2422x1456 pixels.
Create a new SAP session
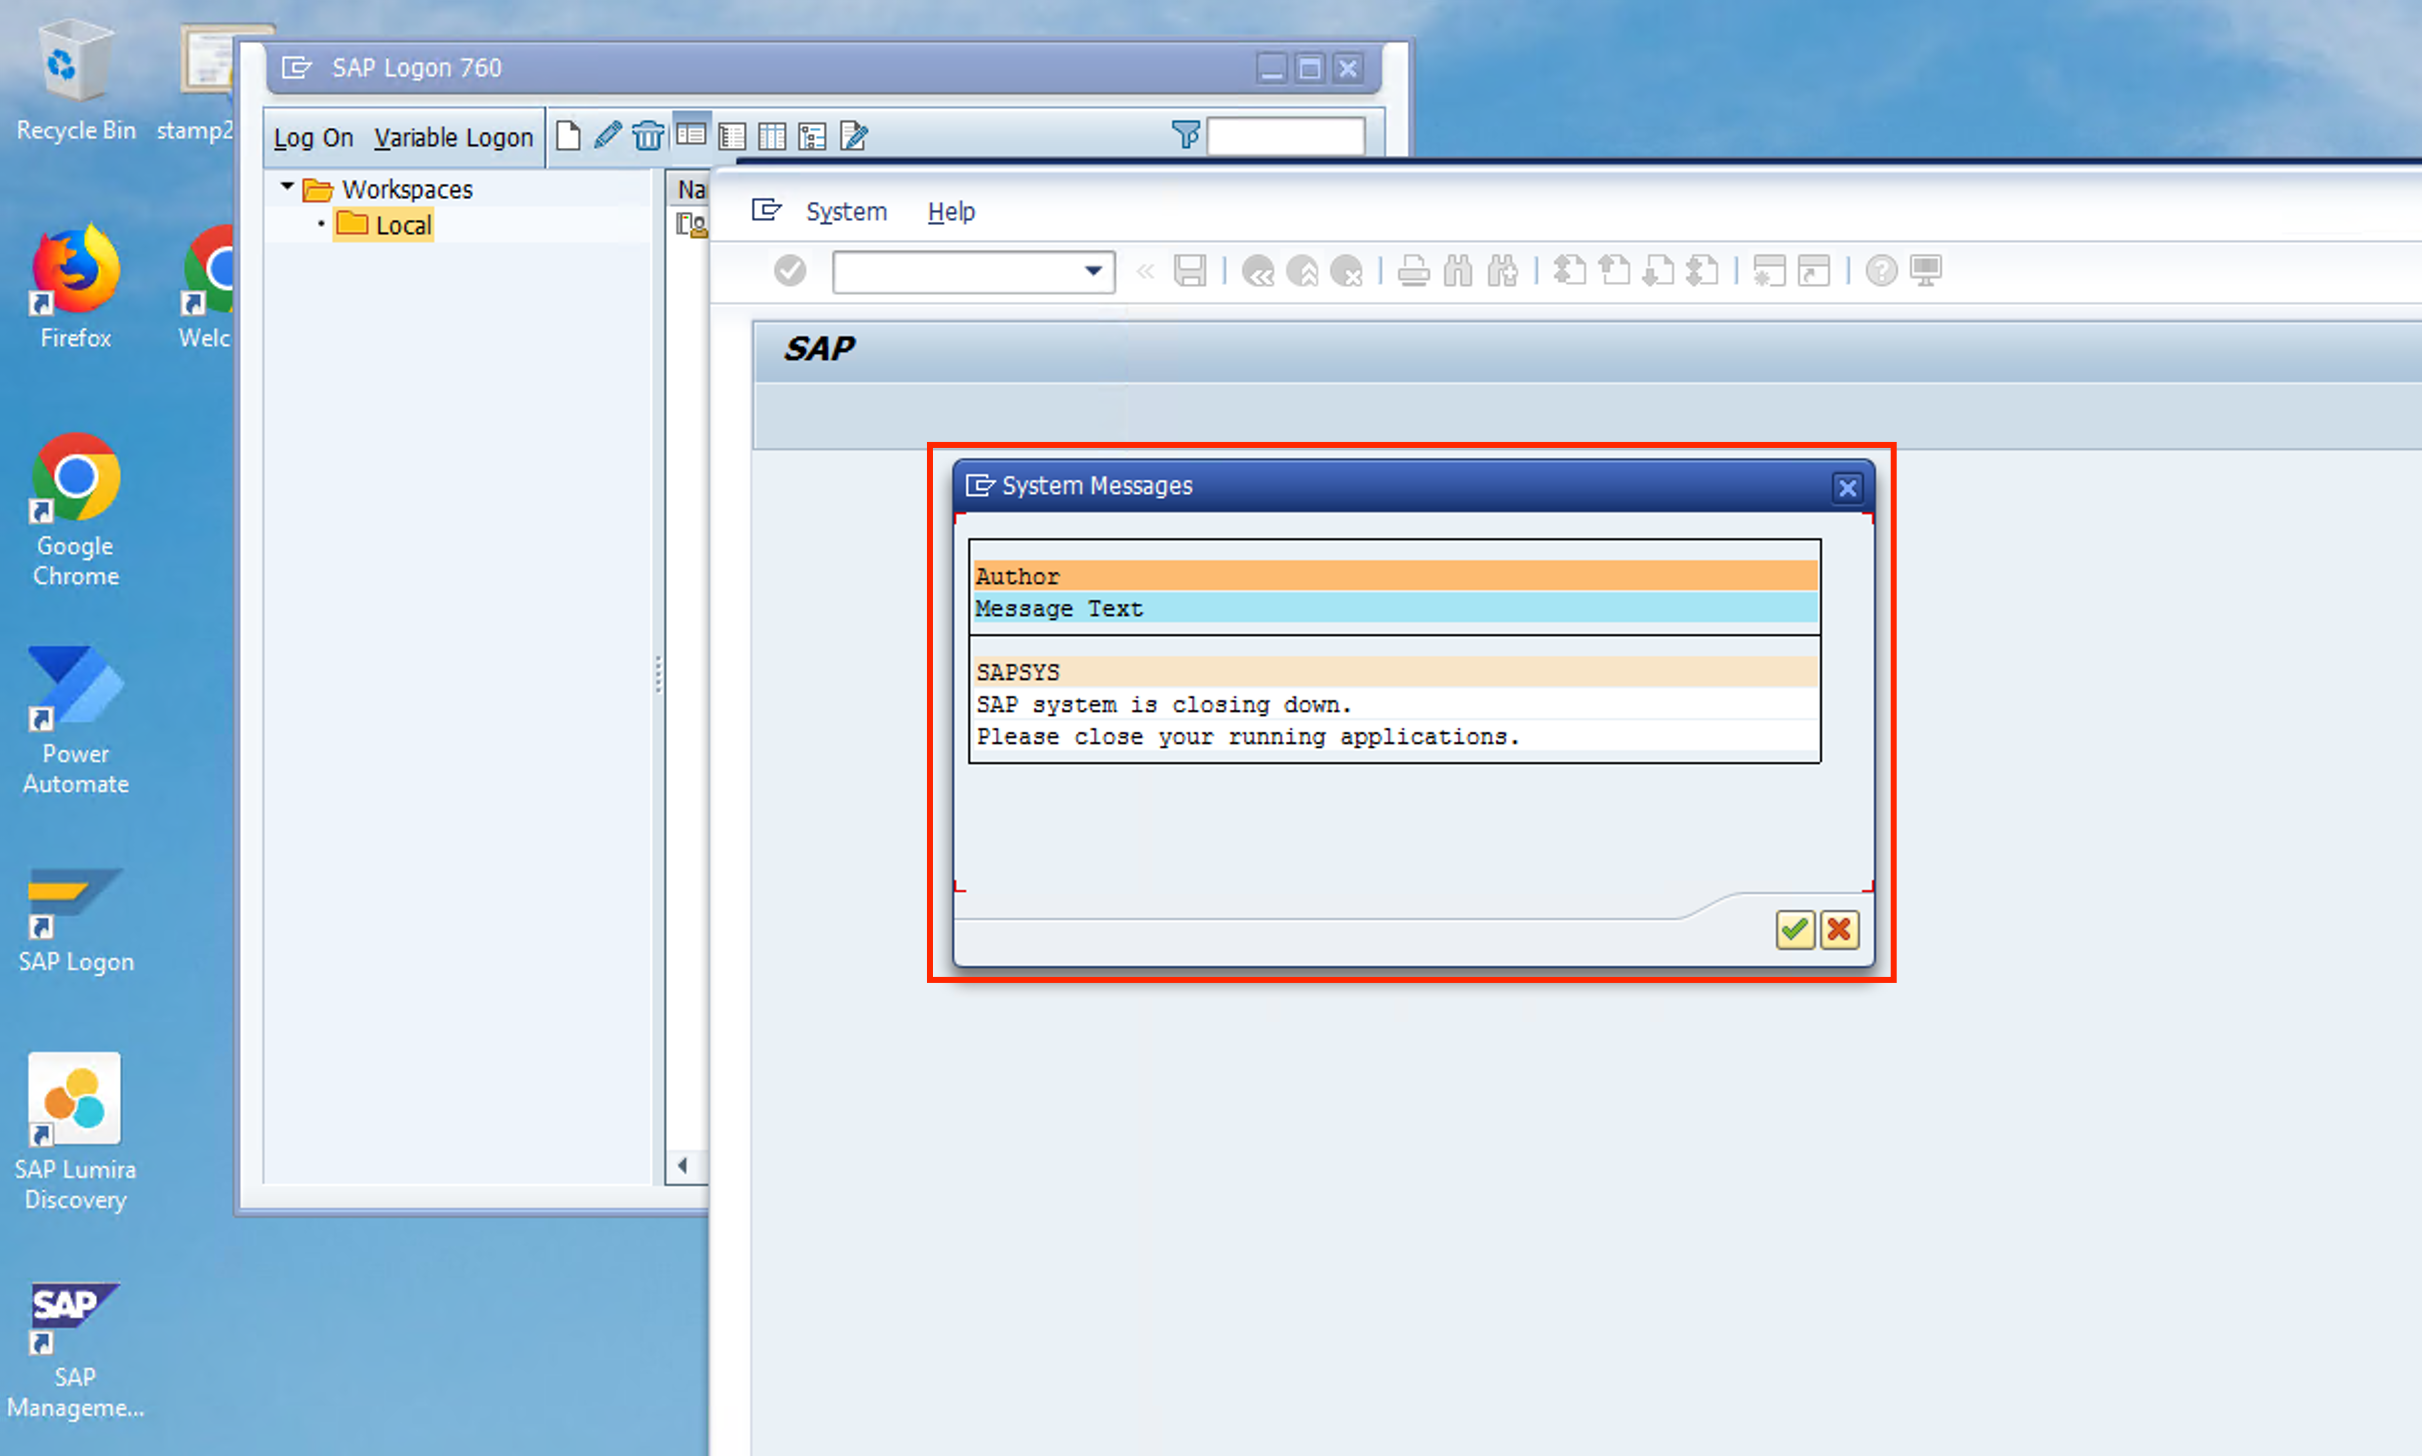coord(1768,271)
